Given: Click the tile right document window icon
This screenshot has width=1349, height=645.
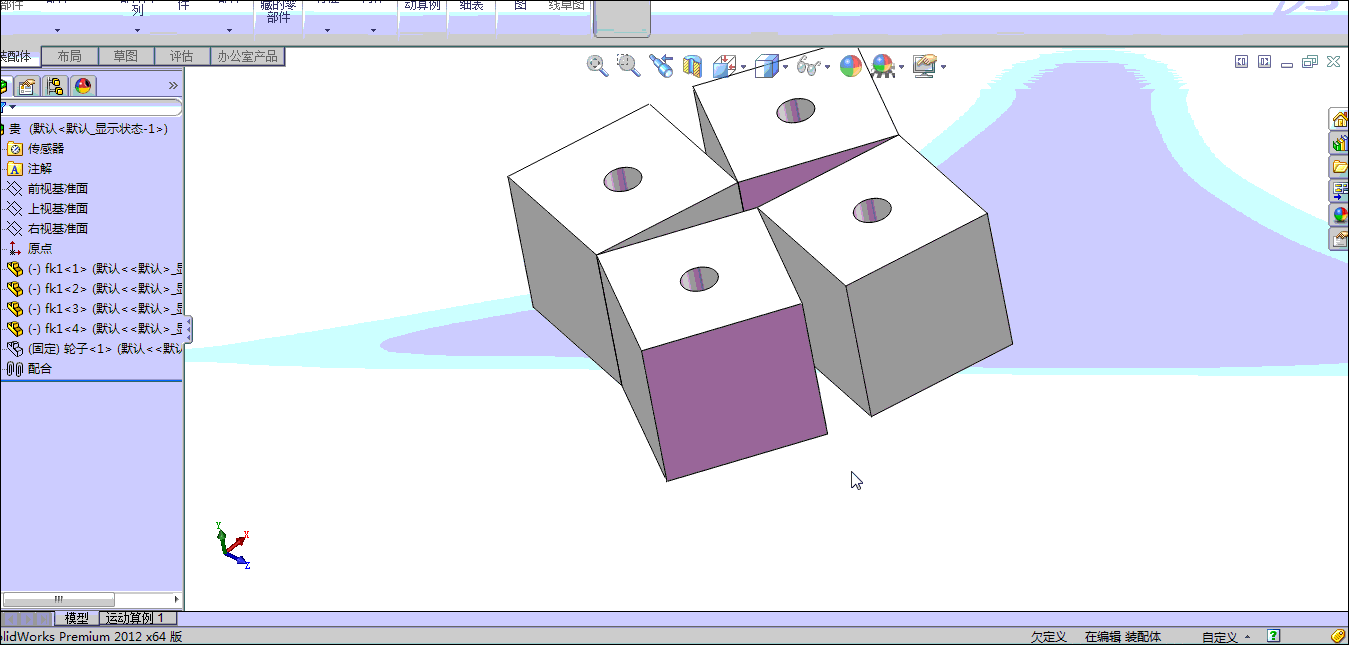Looking at the screenshot, I should pos(1264,62).
